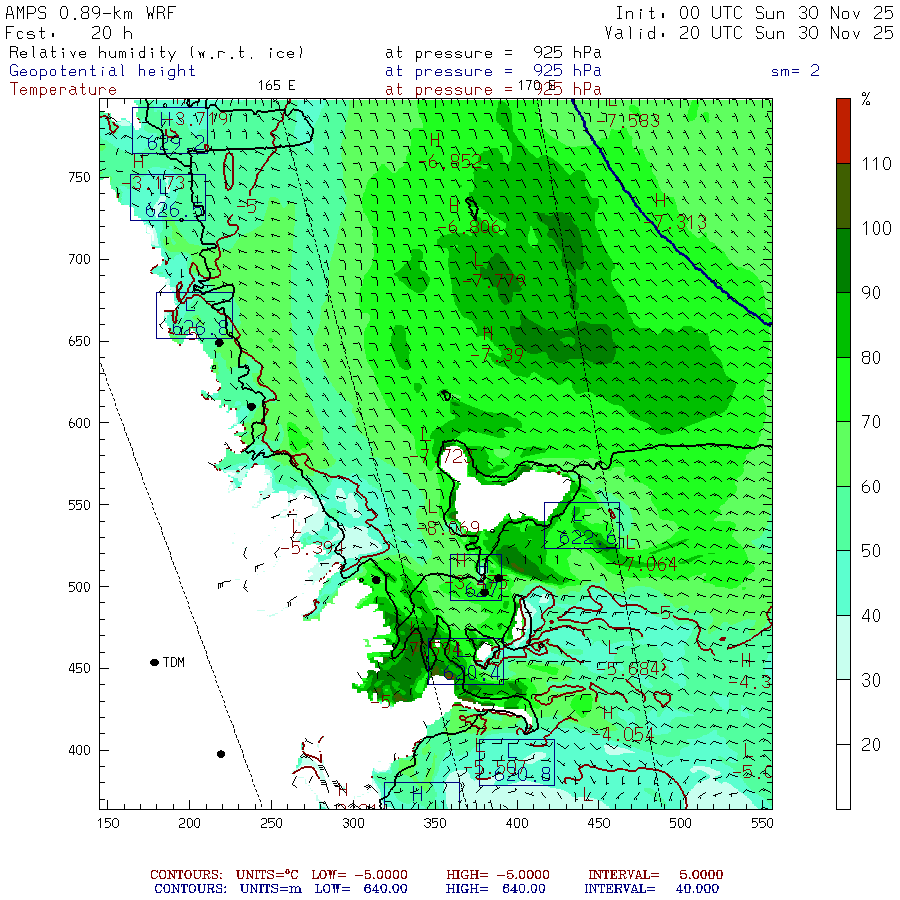Click the blue "INTERVAL= 40.000" contour text
The width and height of the screenshot is (900, 900).
651,889
